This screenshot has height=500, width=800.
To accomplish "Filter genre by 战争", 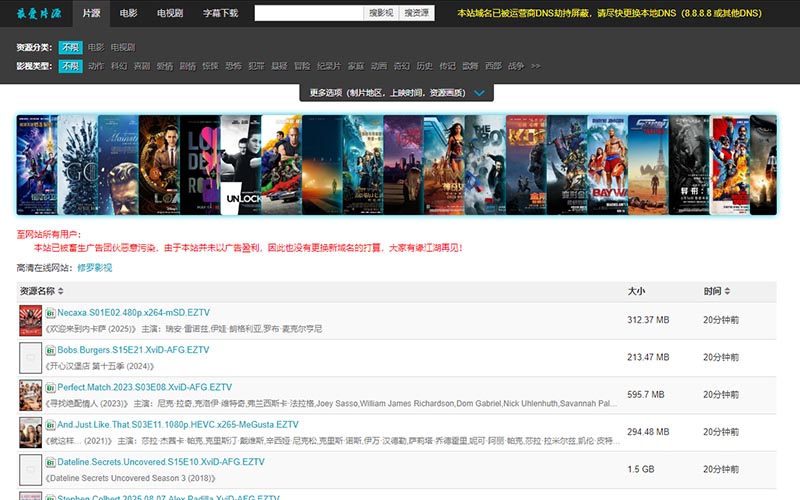I will 516,66.
